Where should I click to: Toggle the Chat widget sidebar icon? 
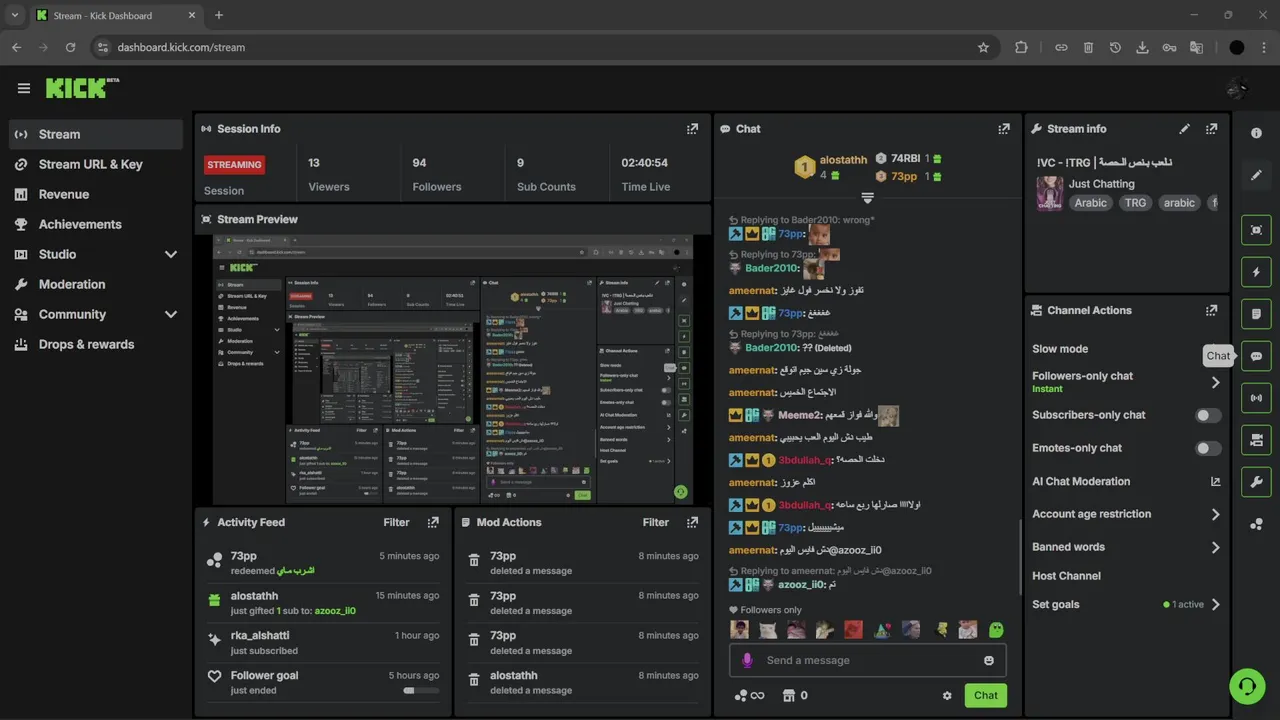1257,356
